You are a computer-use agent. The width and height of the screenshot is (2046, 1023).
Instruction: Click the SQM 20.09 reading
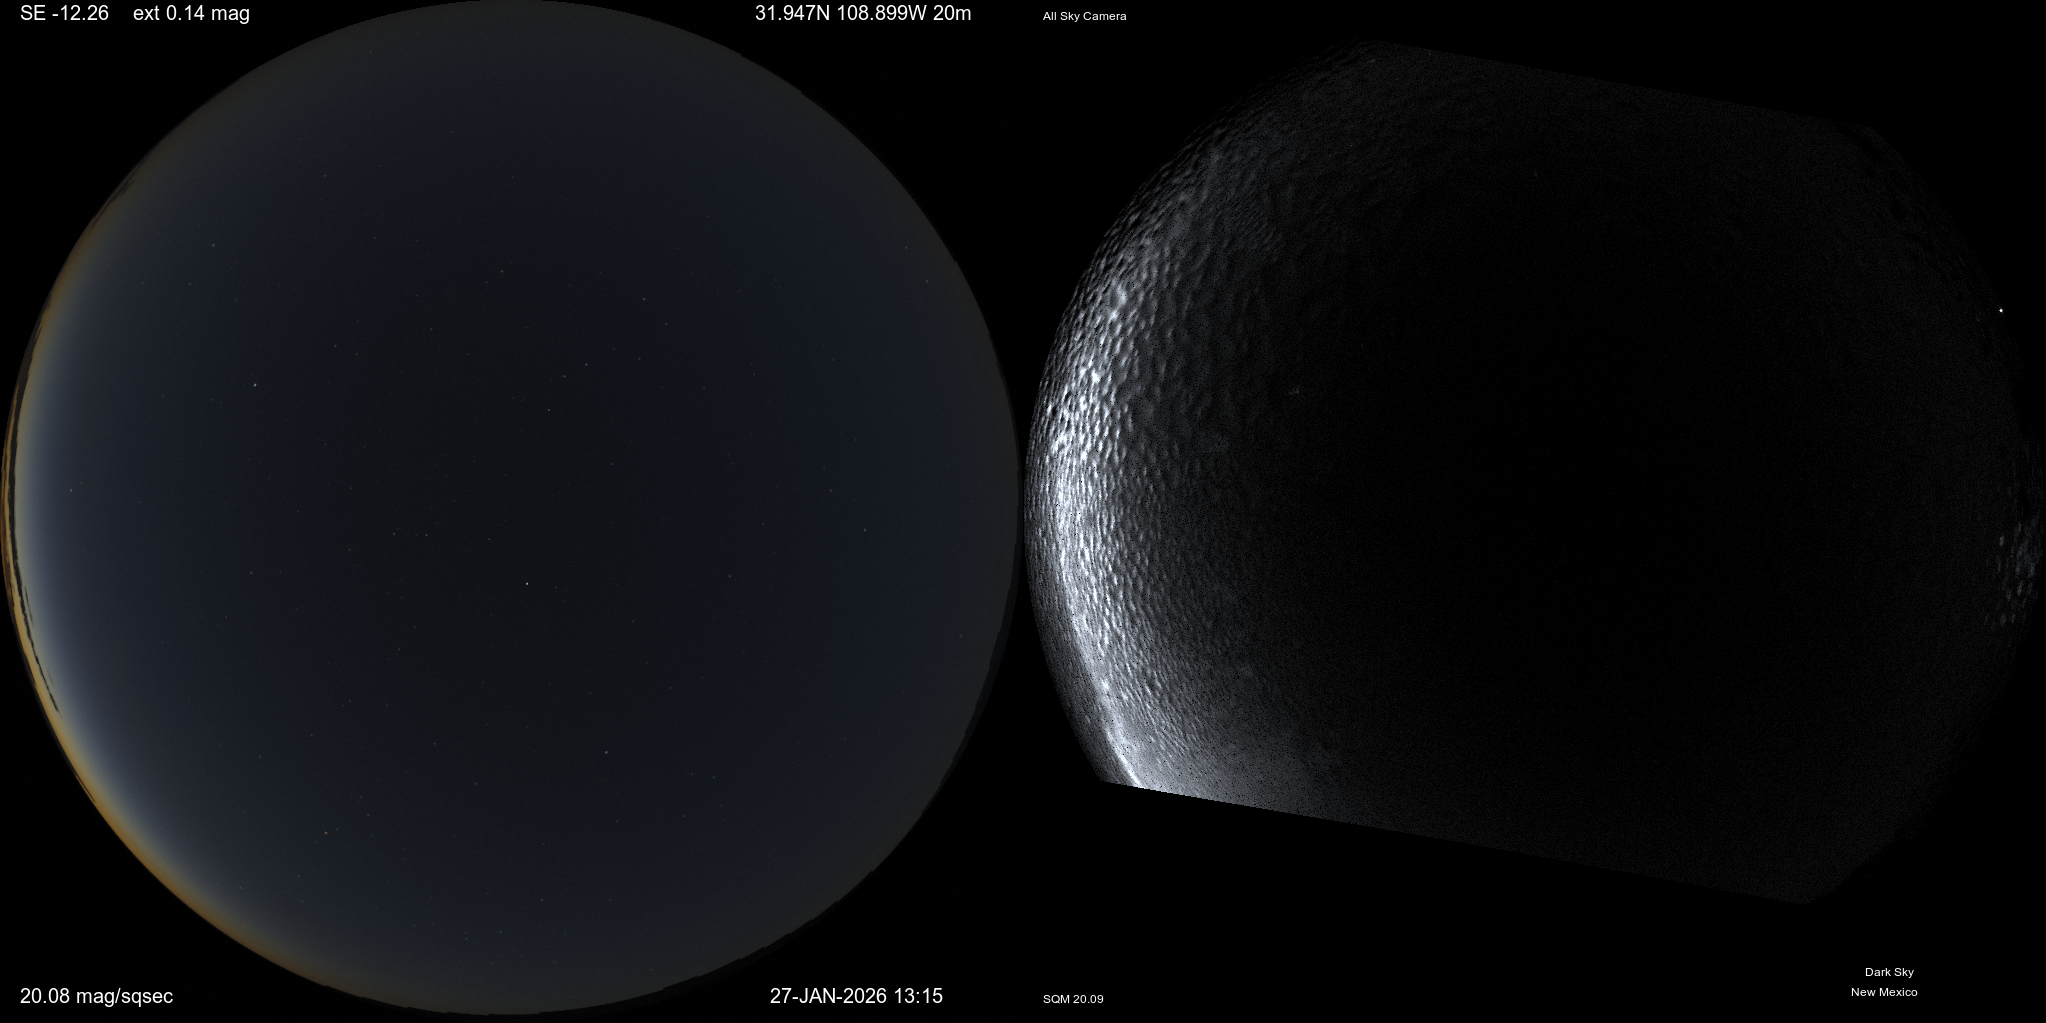(1073, 999)
